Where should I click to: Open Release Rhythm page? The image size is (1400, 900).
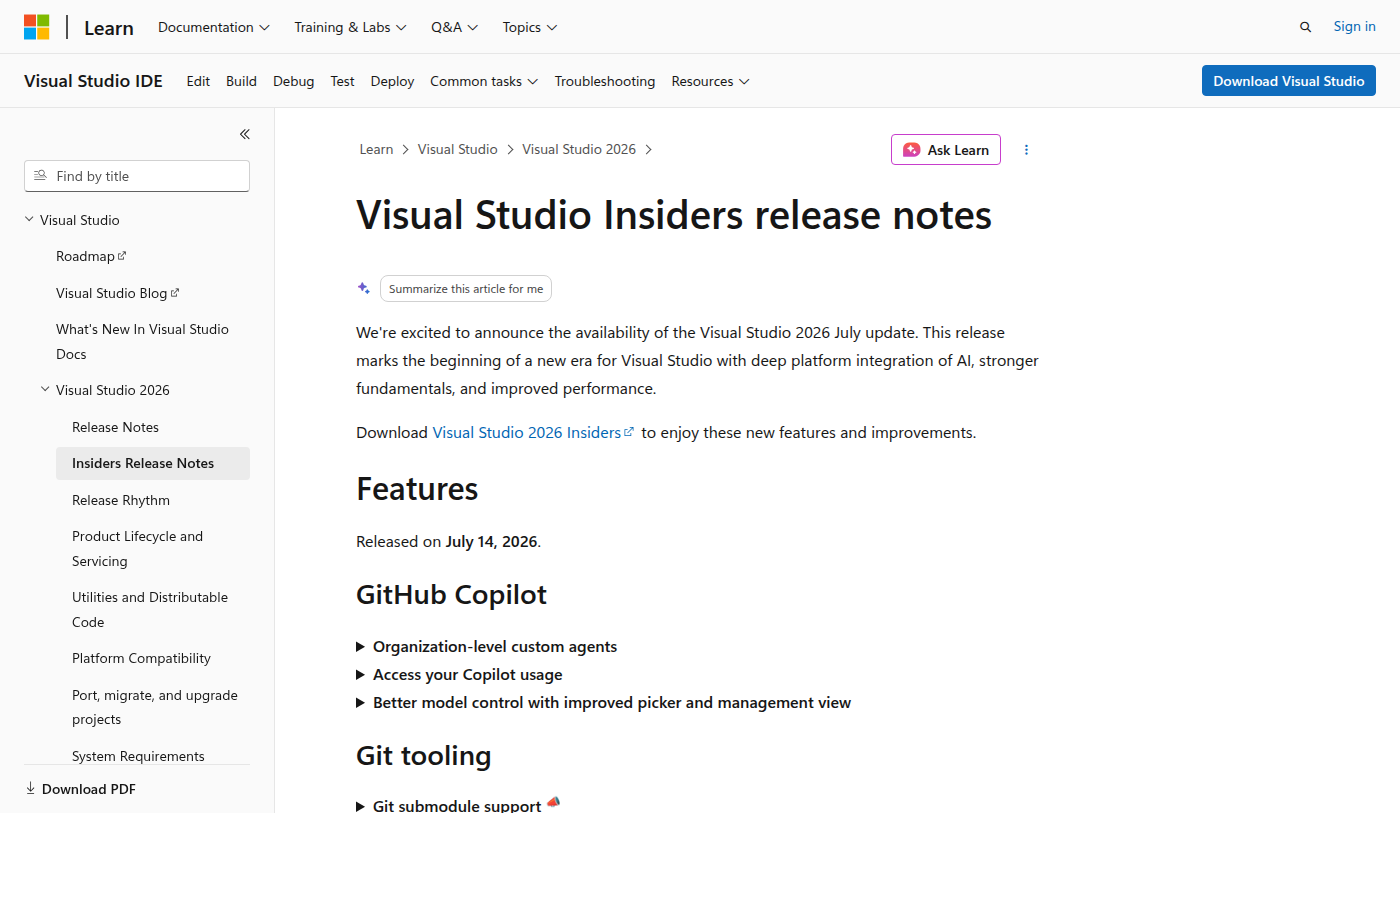121,500
